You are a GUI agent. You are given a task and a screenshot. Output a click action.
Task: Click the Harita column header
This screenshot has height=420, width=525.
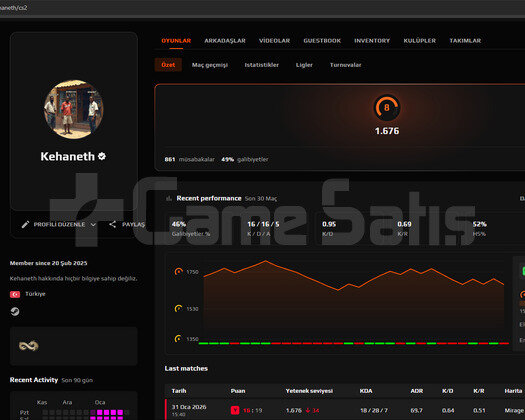(x=513, y=391)
